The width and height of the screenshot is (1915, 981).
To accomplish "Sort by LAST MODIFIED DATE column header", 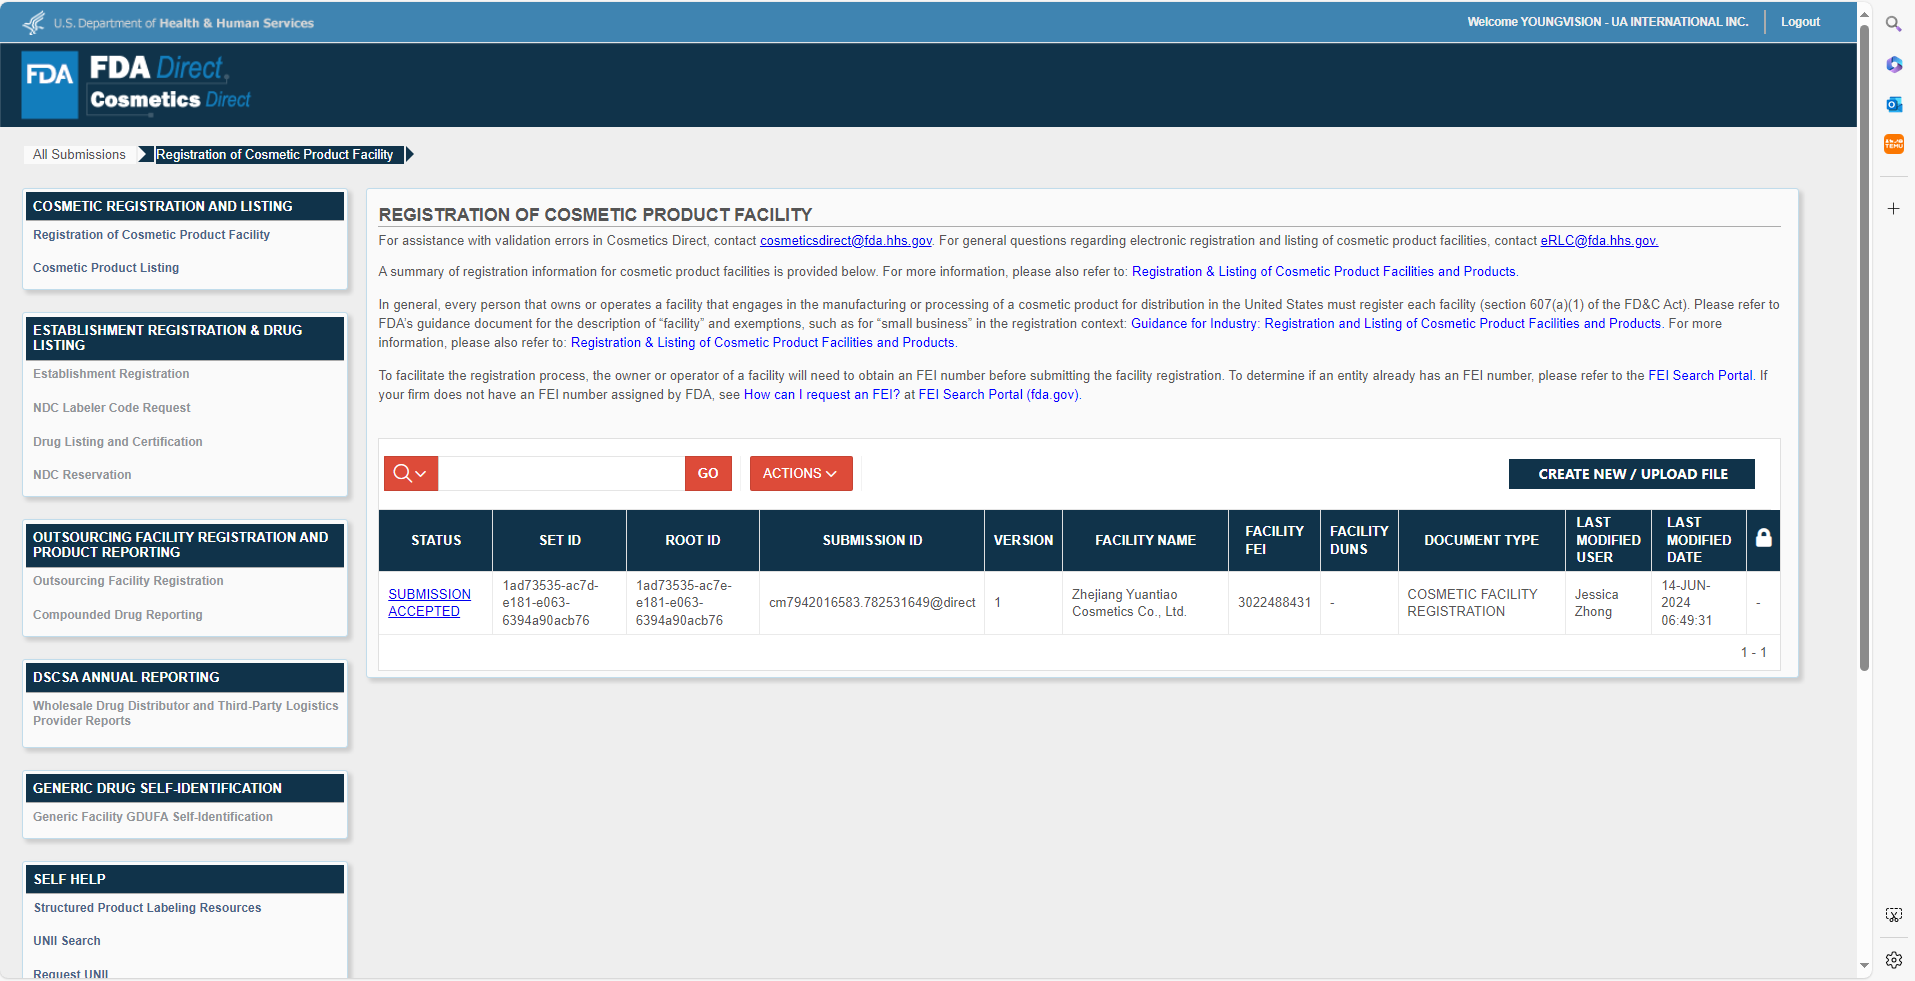I will [x=1698, y=541].
